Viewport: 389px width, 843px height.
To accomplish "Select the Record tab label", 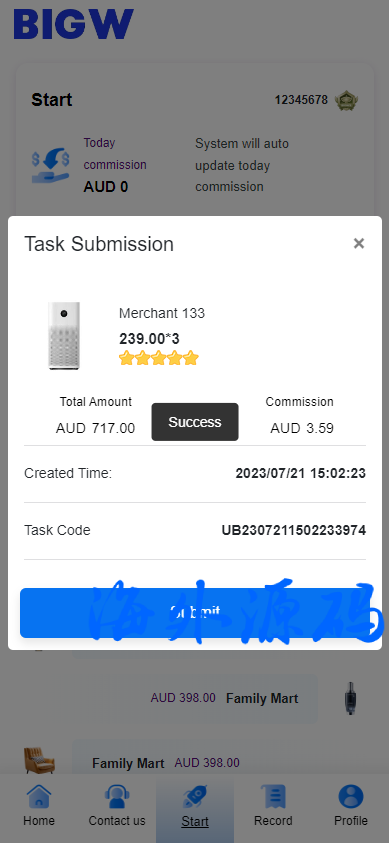I will coord(273,821).
